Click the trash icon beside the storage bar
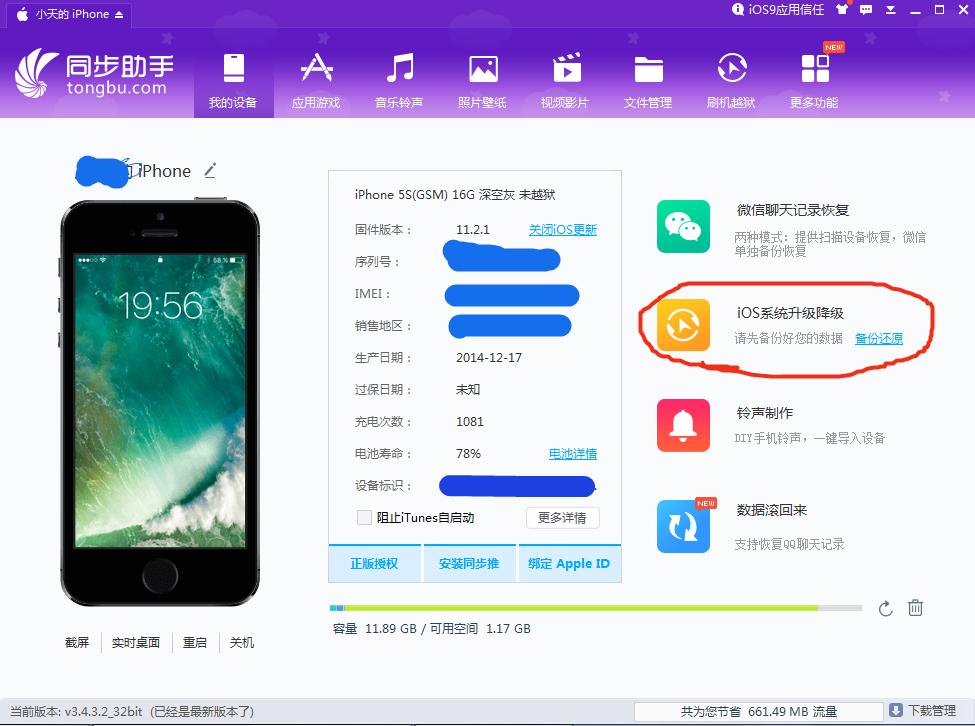 pos(915,608)
